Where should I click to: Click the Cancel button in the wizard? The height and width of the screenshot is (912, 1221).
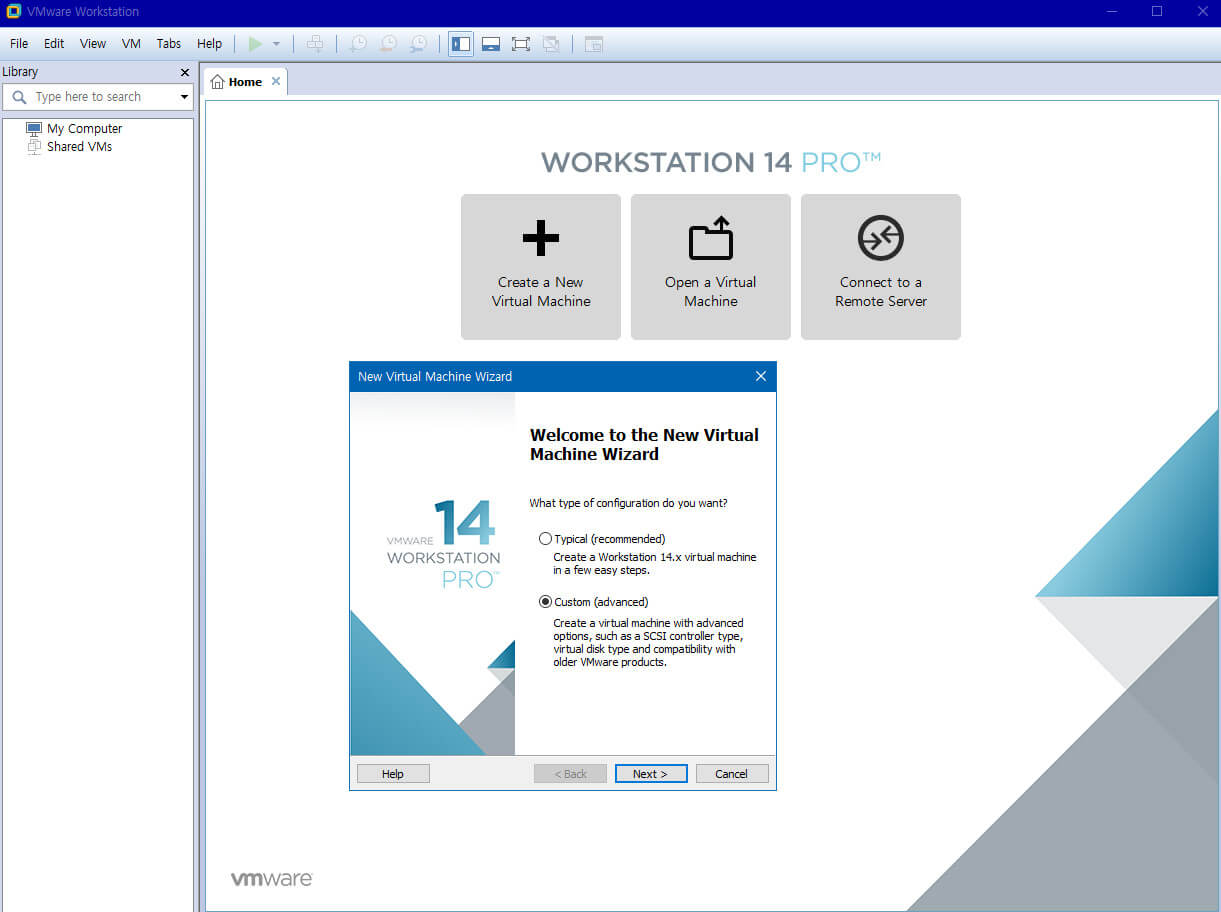pyautogui.click(x=731, y=774)
